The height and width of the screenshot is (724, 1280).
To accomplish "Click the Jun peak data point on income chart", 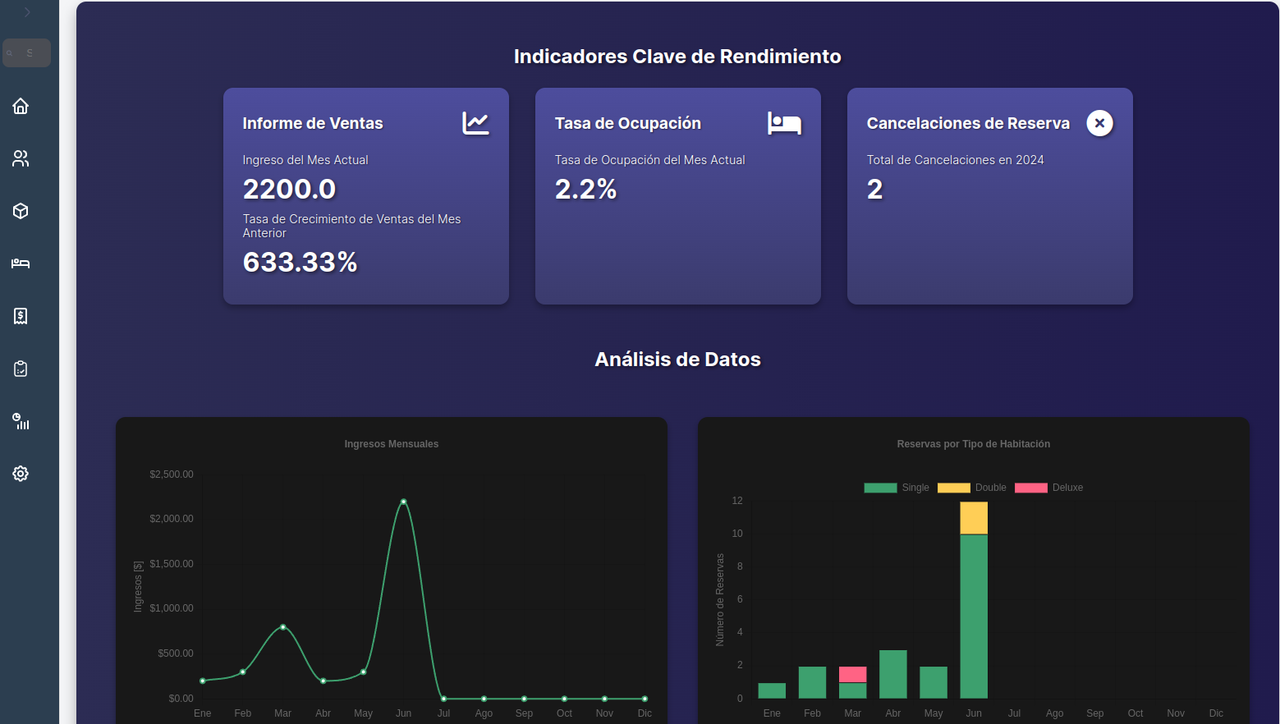I will point(403,502).
